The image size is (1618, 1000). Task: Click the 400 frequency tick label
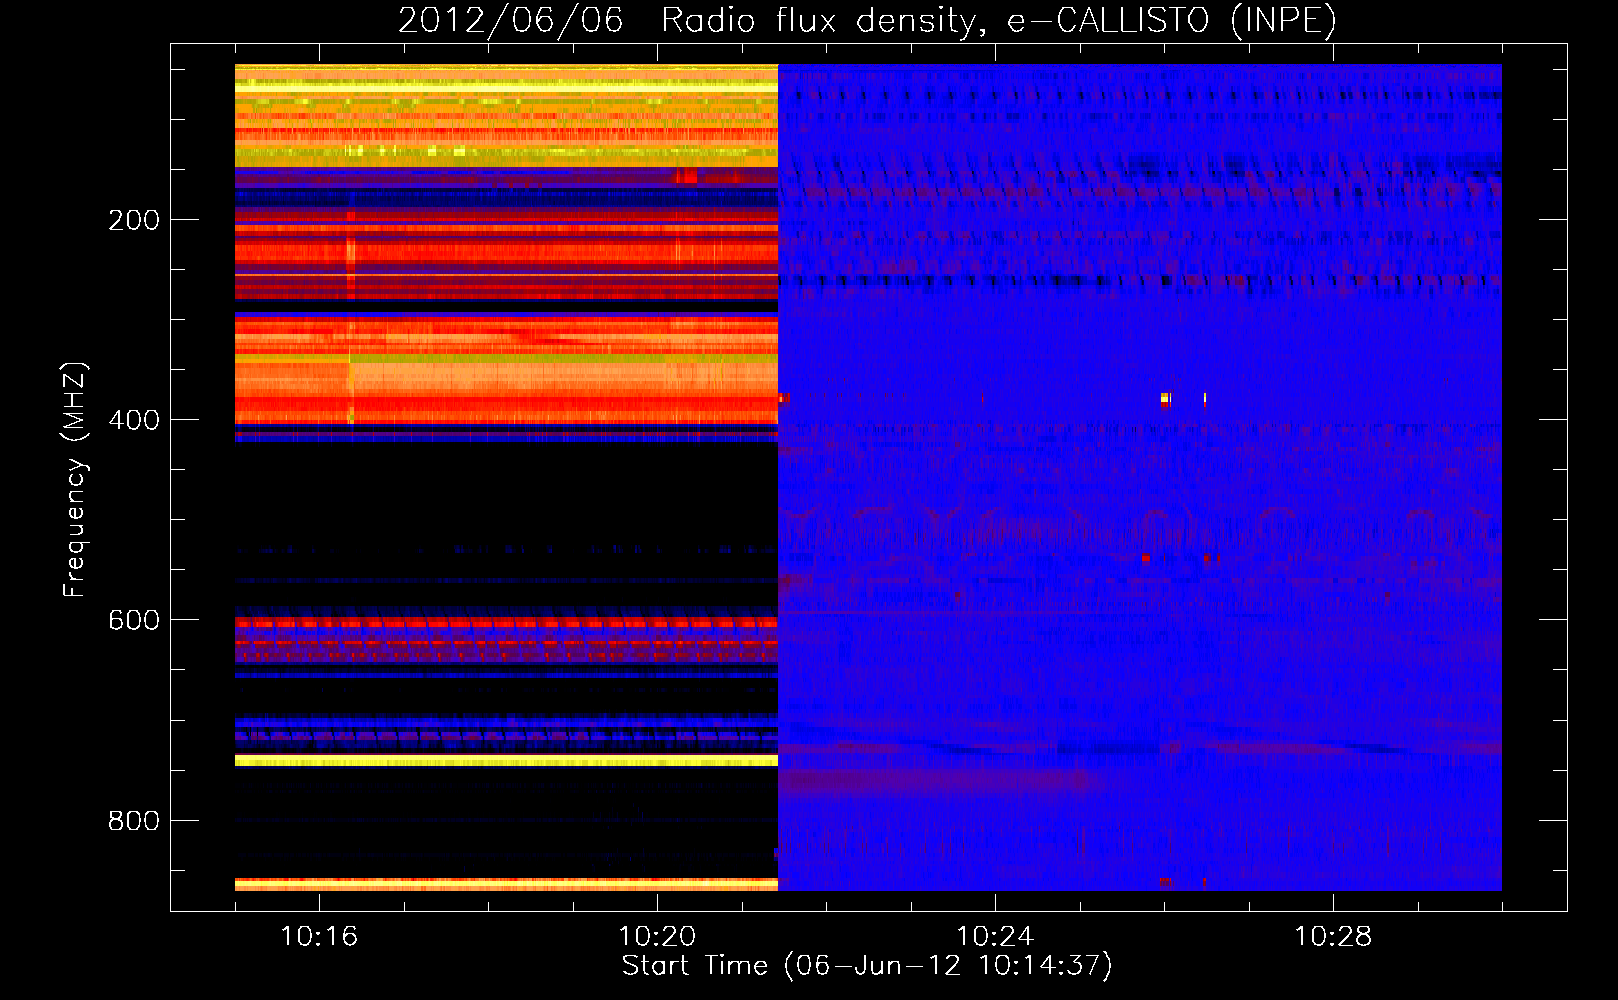(134, 420)
